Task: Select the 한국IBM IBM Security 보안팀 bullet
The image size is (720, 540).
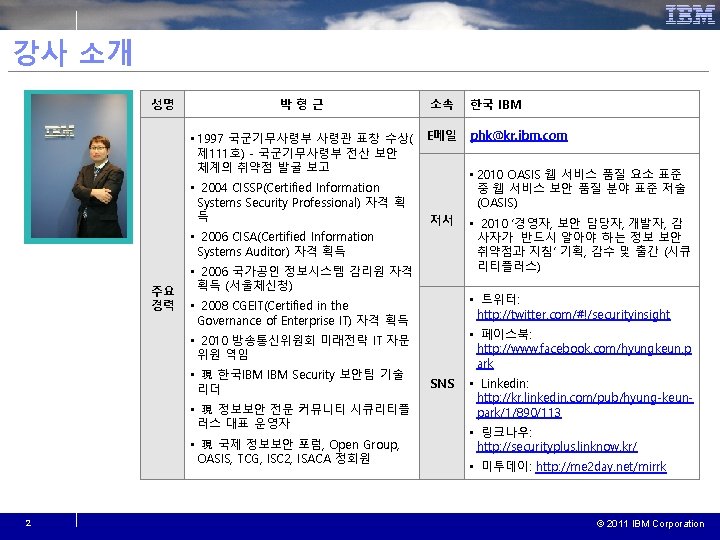Action: 298,382
